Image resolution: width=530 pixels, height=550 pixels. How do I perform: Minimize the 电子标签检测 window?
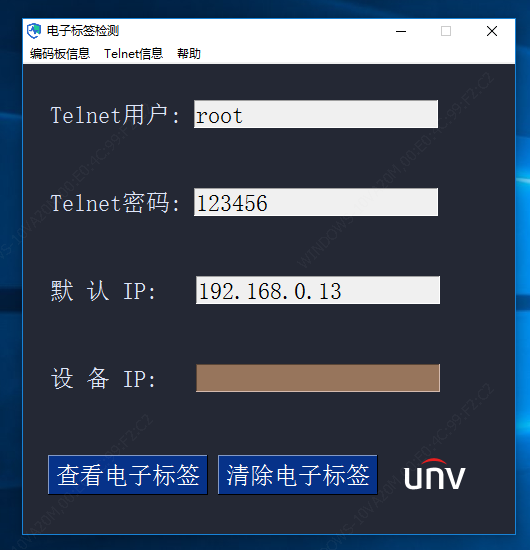(x=401, y=31)
